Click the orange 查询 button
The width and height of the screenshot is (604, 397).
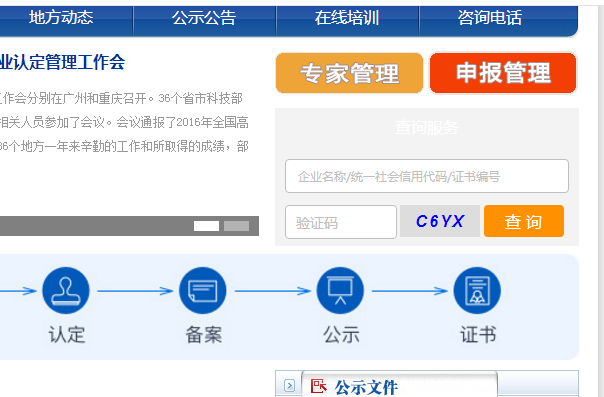524,221
